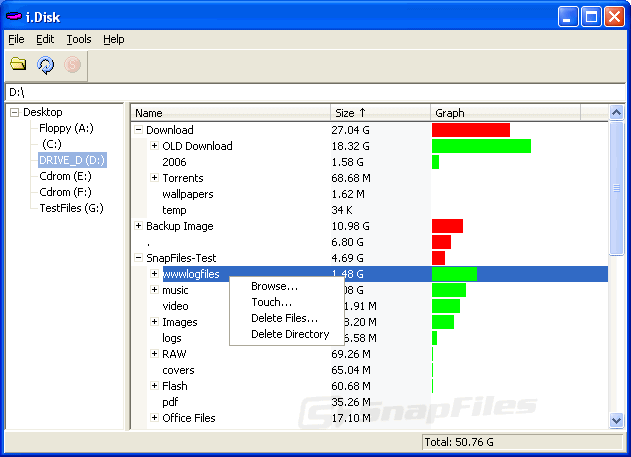Select the (C:) drive in tree
Viewport: 631px width, 457px height.
tap(52, 144)
